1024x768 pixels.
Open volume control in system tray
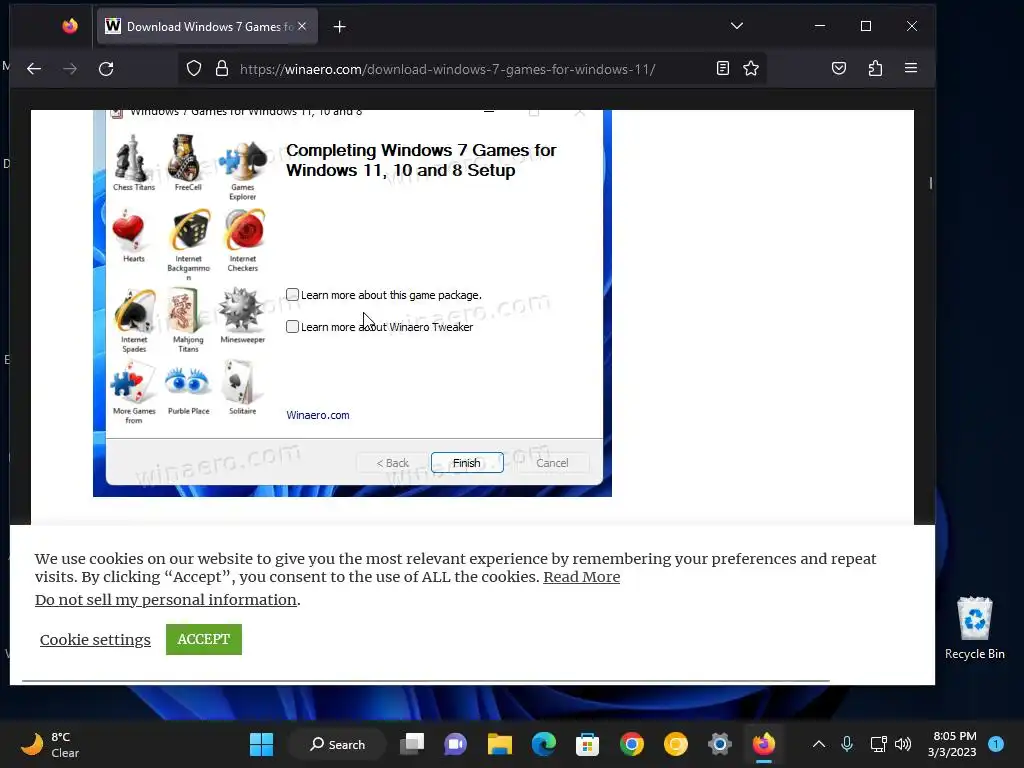[x=903, y=744]
